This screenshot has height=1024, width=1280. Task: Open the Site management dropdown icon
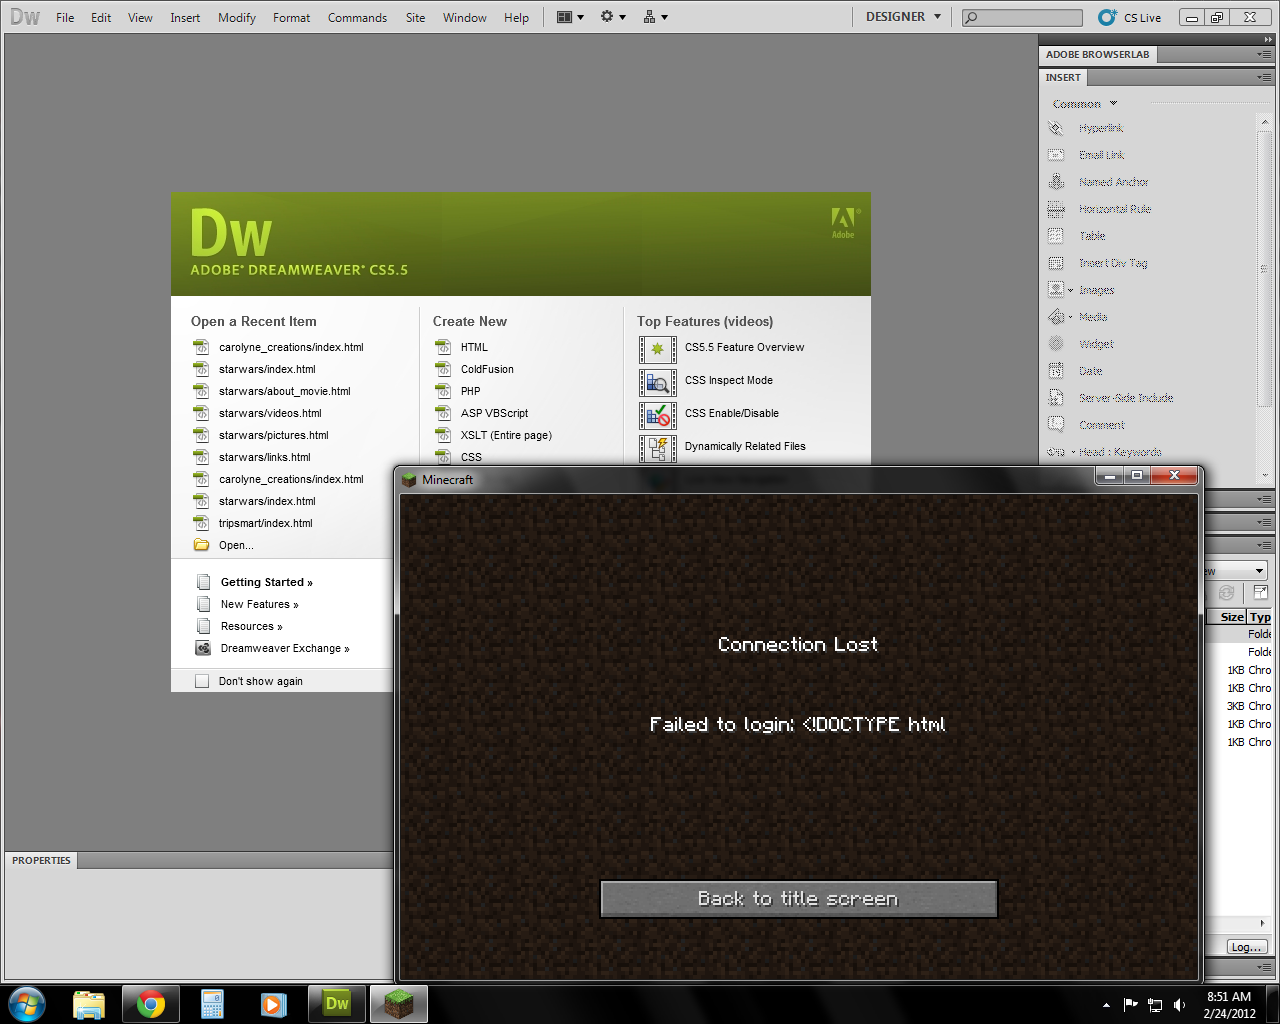tap(656, 17)
